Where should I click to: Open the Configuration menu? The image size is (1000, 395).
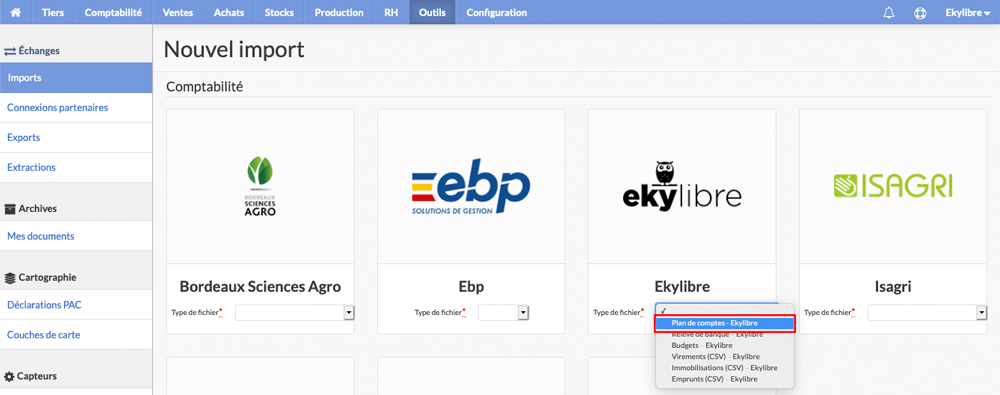[x=497, y=12]
